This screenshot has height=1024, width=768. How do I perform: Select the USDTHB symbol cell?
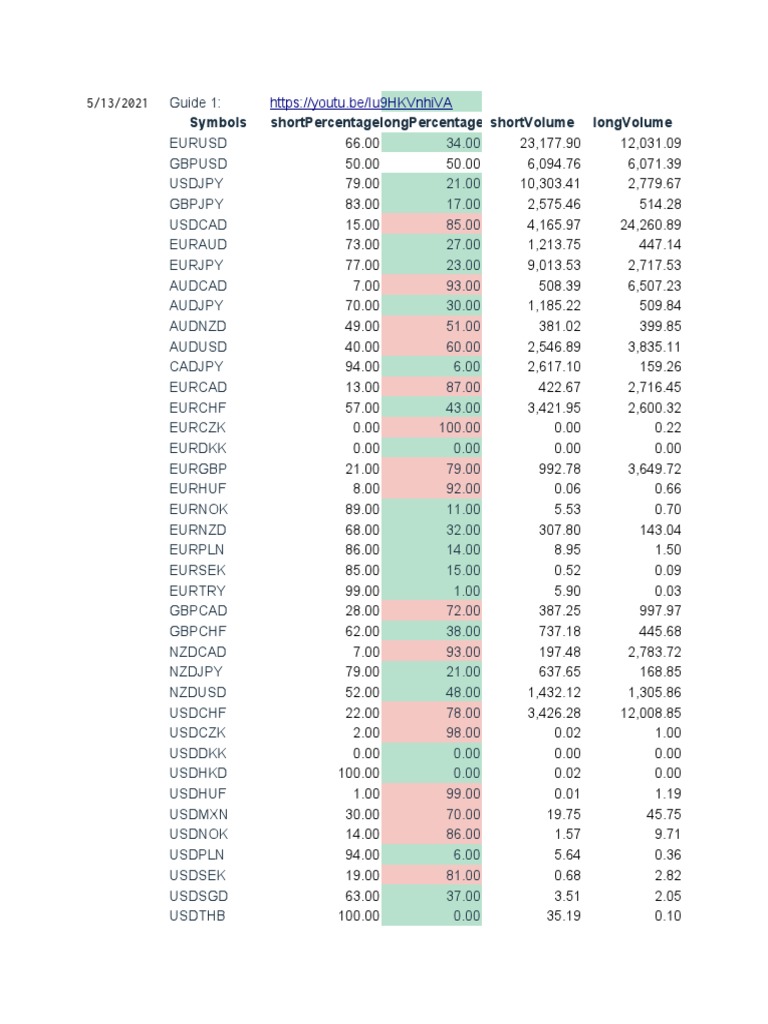click(197, 916)
